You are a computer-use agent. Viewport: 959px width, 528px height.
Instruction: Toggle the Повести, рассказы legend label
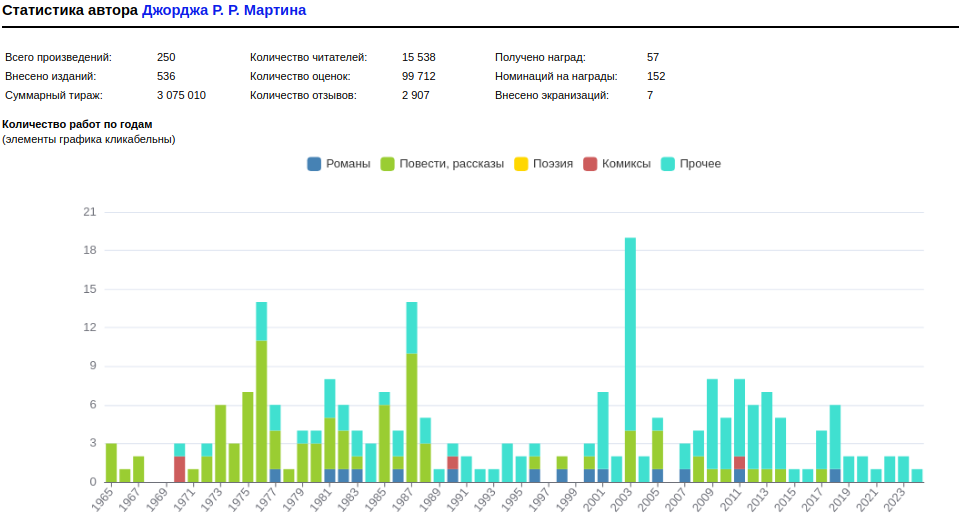coord(451,164)
